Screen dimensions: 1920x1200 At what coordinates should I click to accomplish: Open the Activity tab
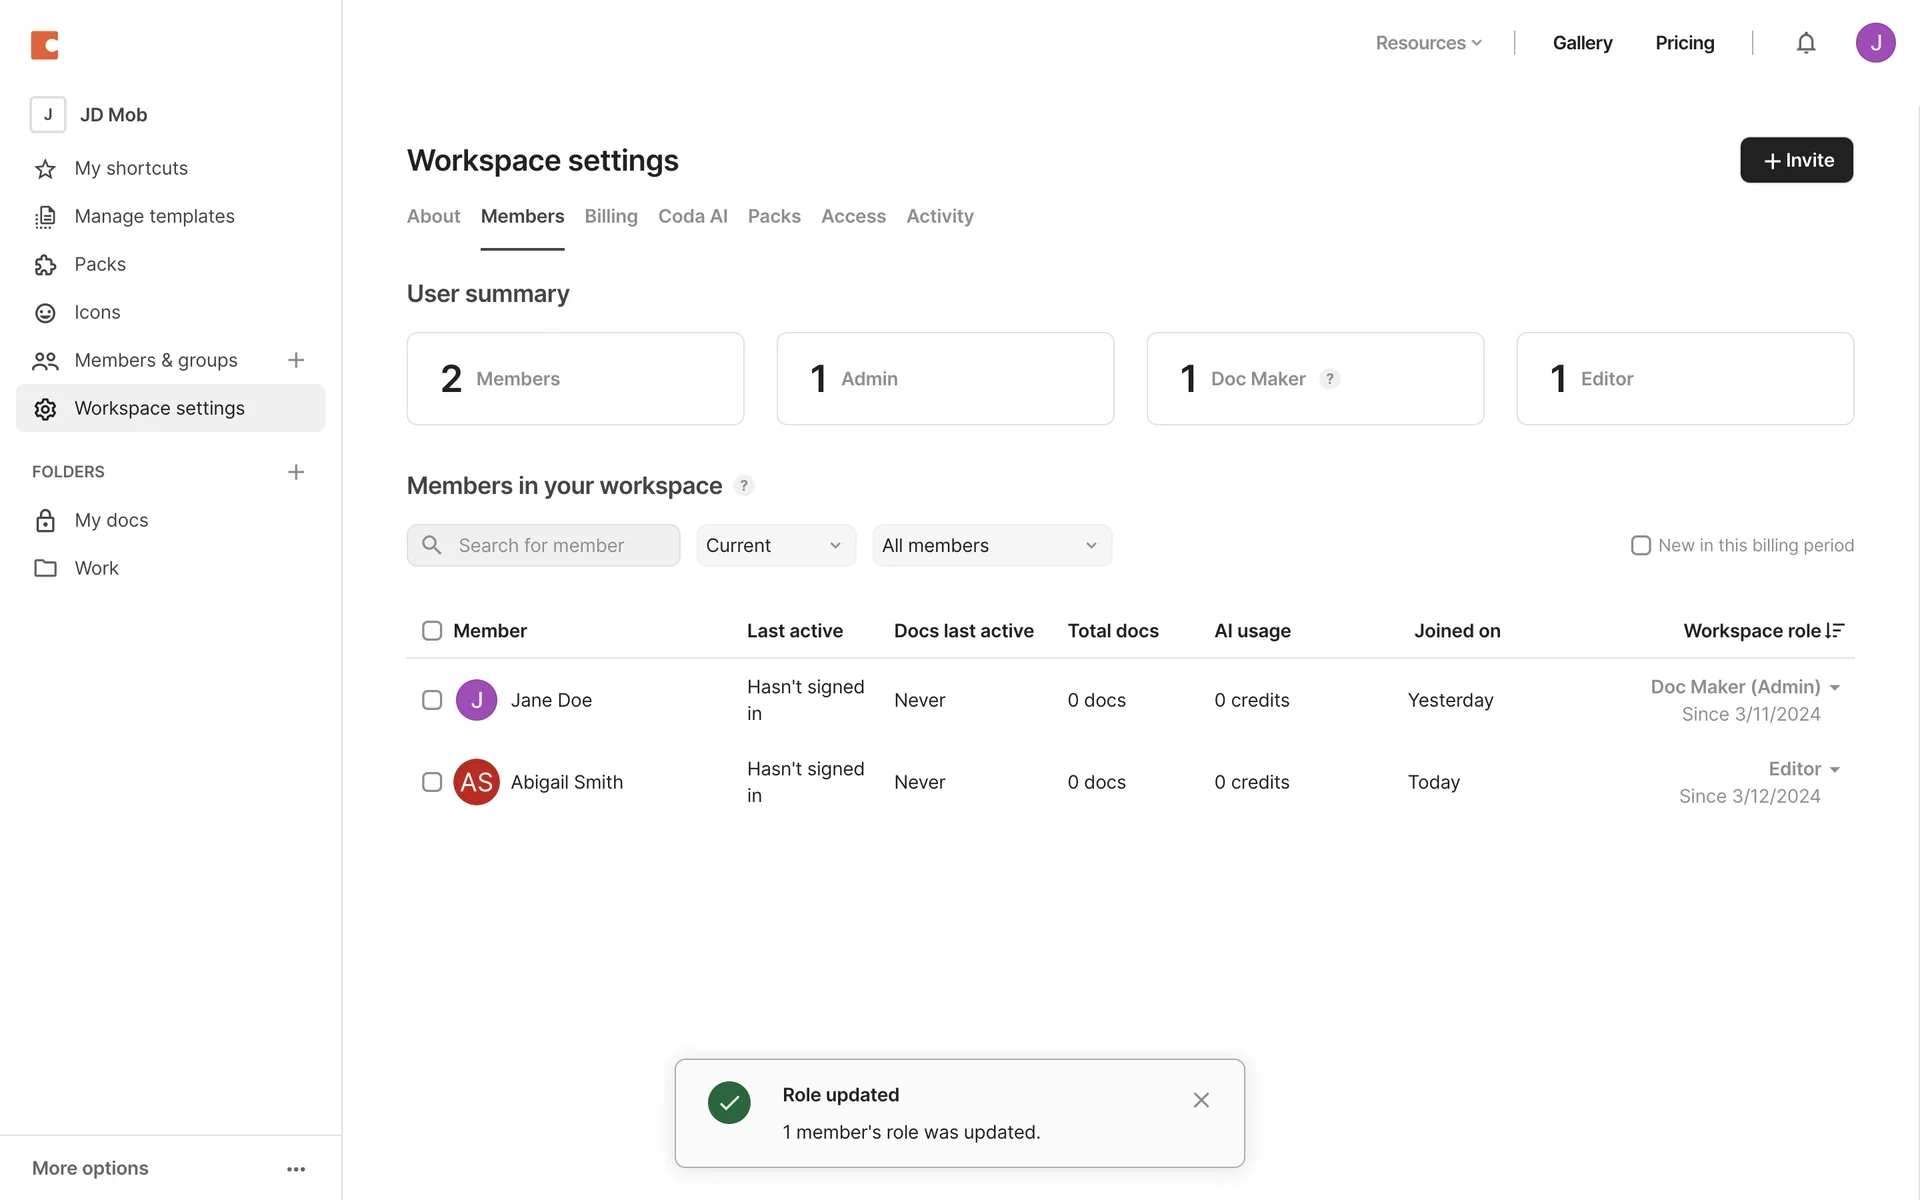point(939,217)
